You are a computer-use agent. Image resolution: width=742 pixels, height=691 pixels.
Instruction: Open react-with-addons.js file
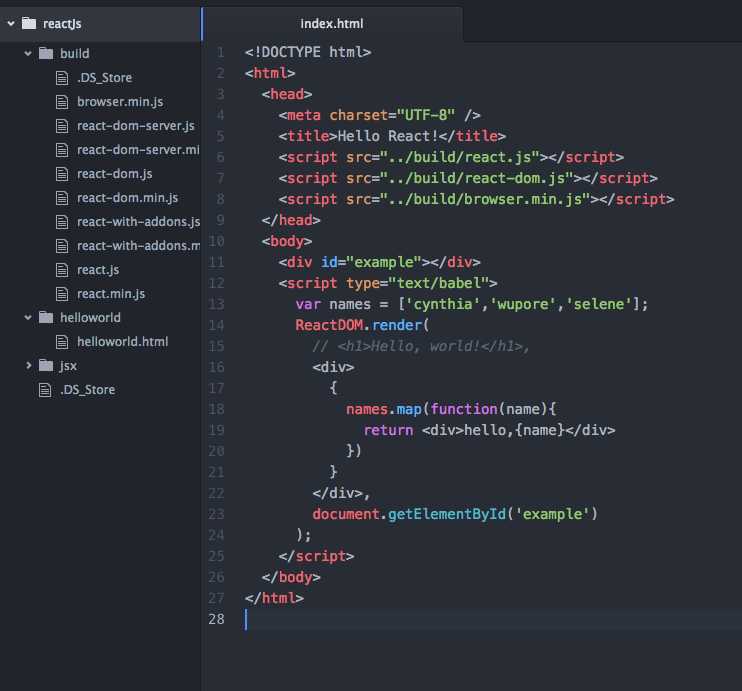pos(139,222)
